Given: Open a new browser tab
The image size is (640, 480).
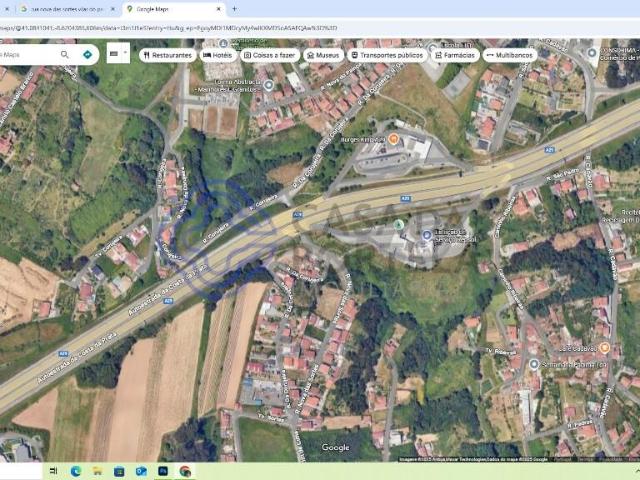Looking at the screenshot, I should pos(235,9).
